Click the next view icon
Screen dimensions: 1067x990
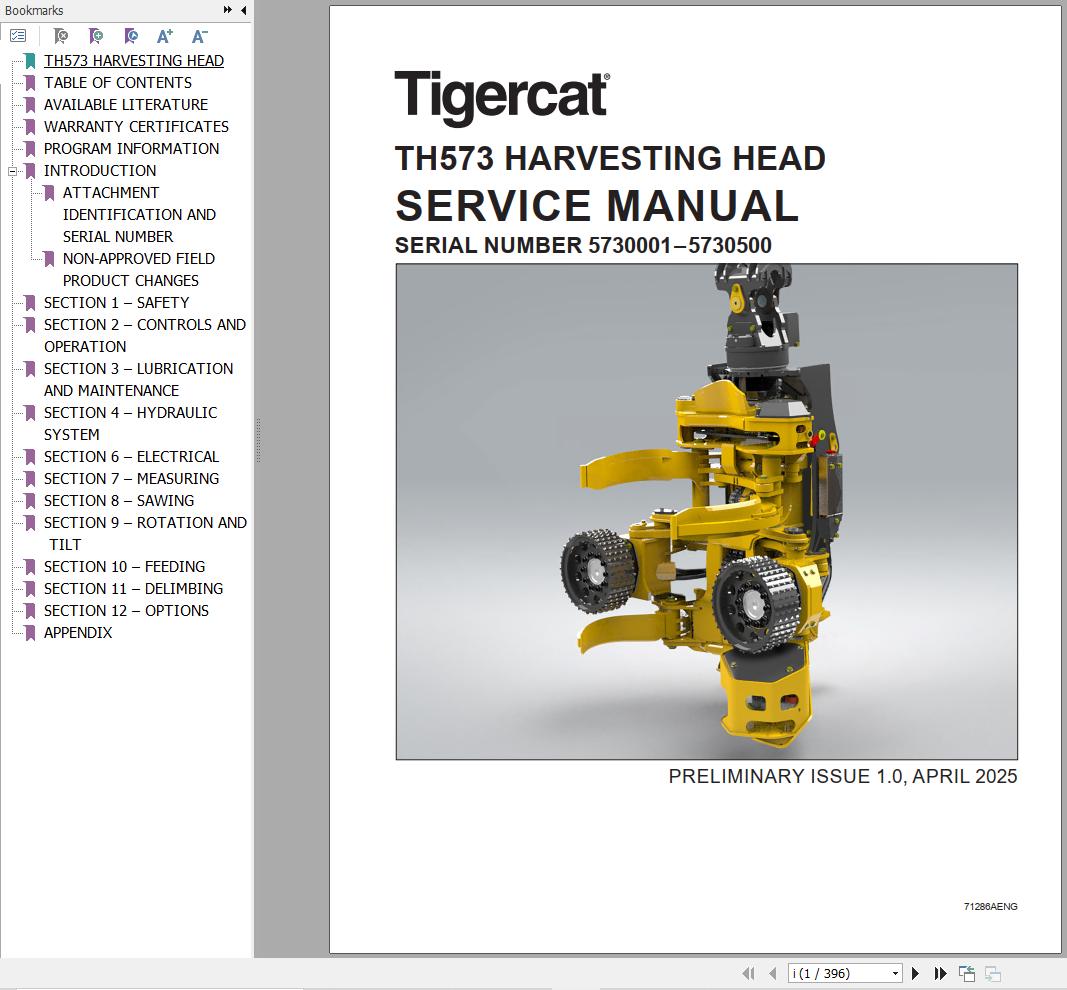pos(993,972)
